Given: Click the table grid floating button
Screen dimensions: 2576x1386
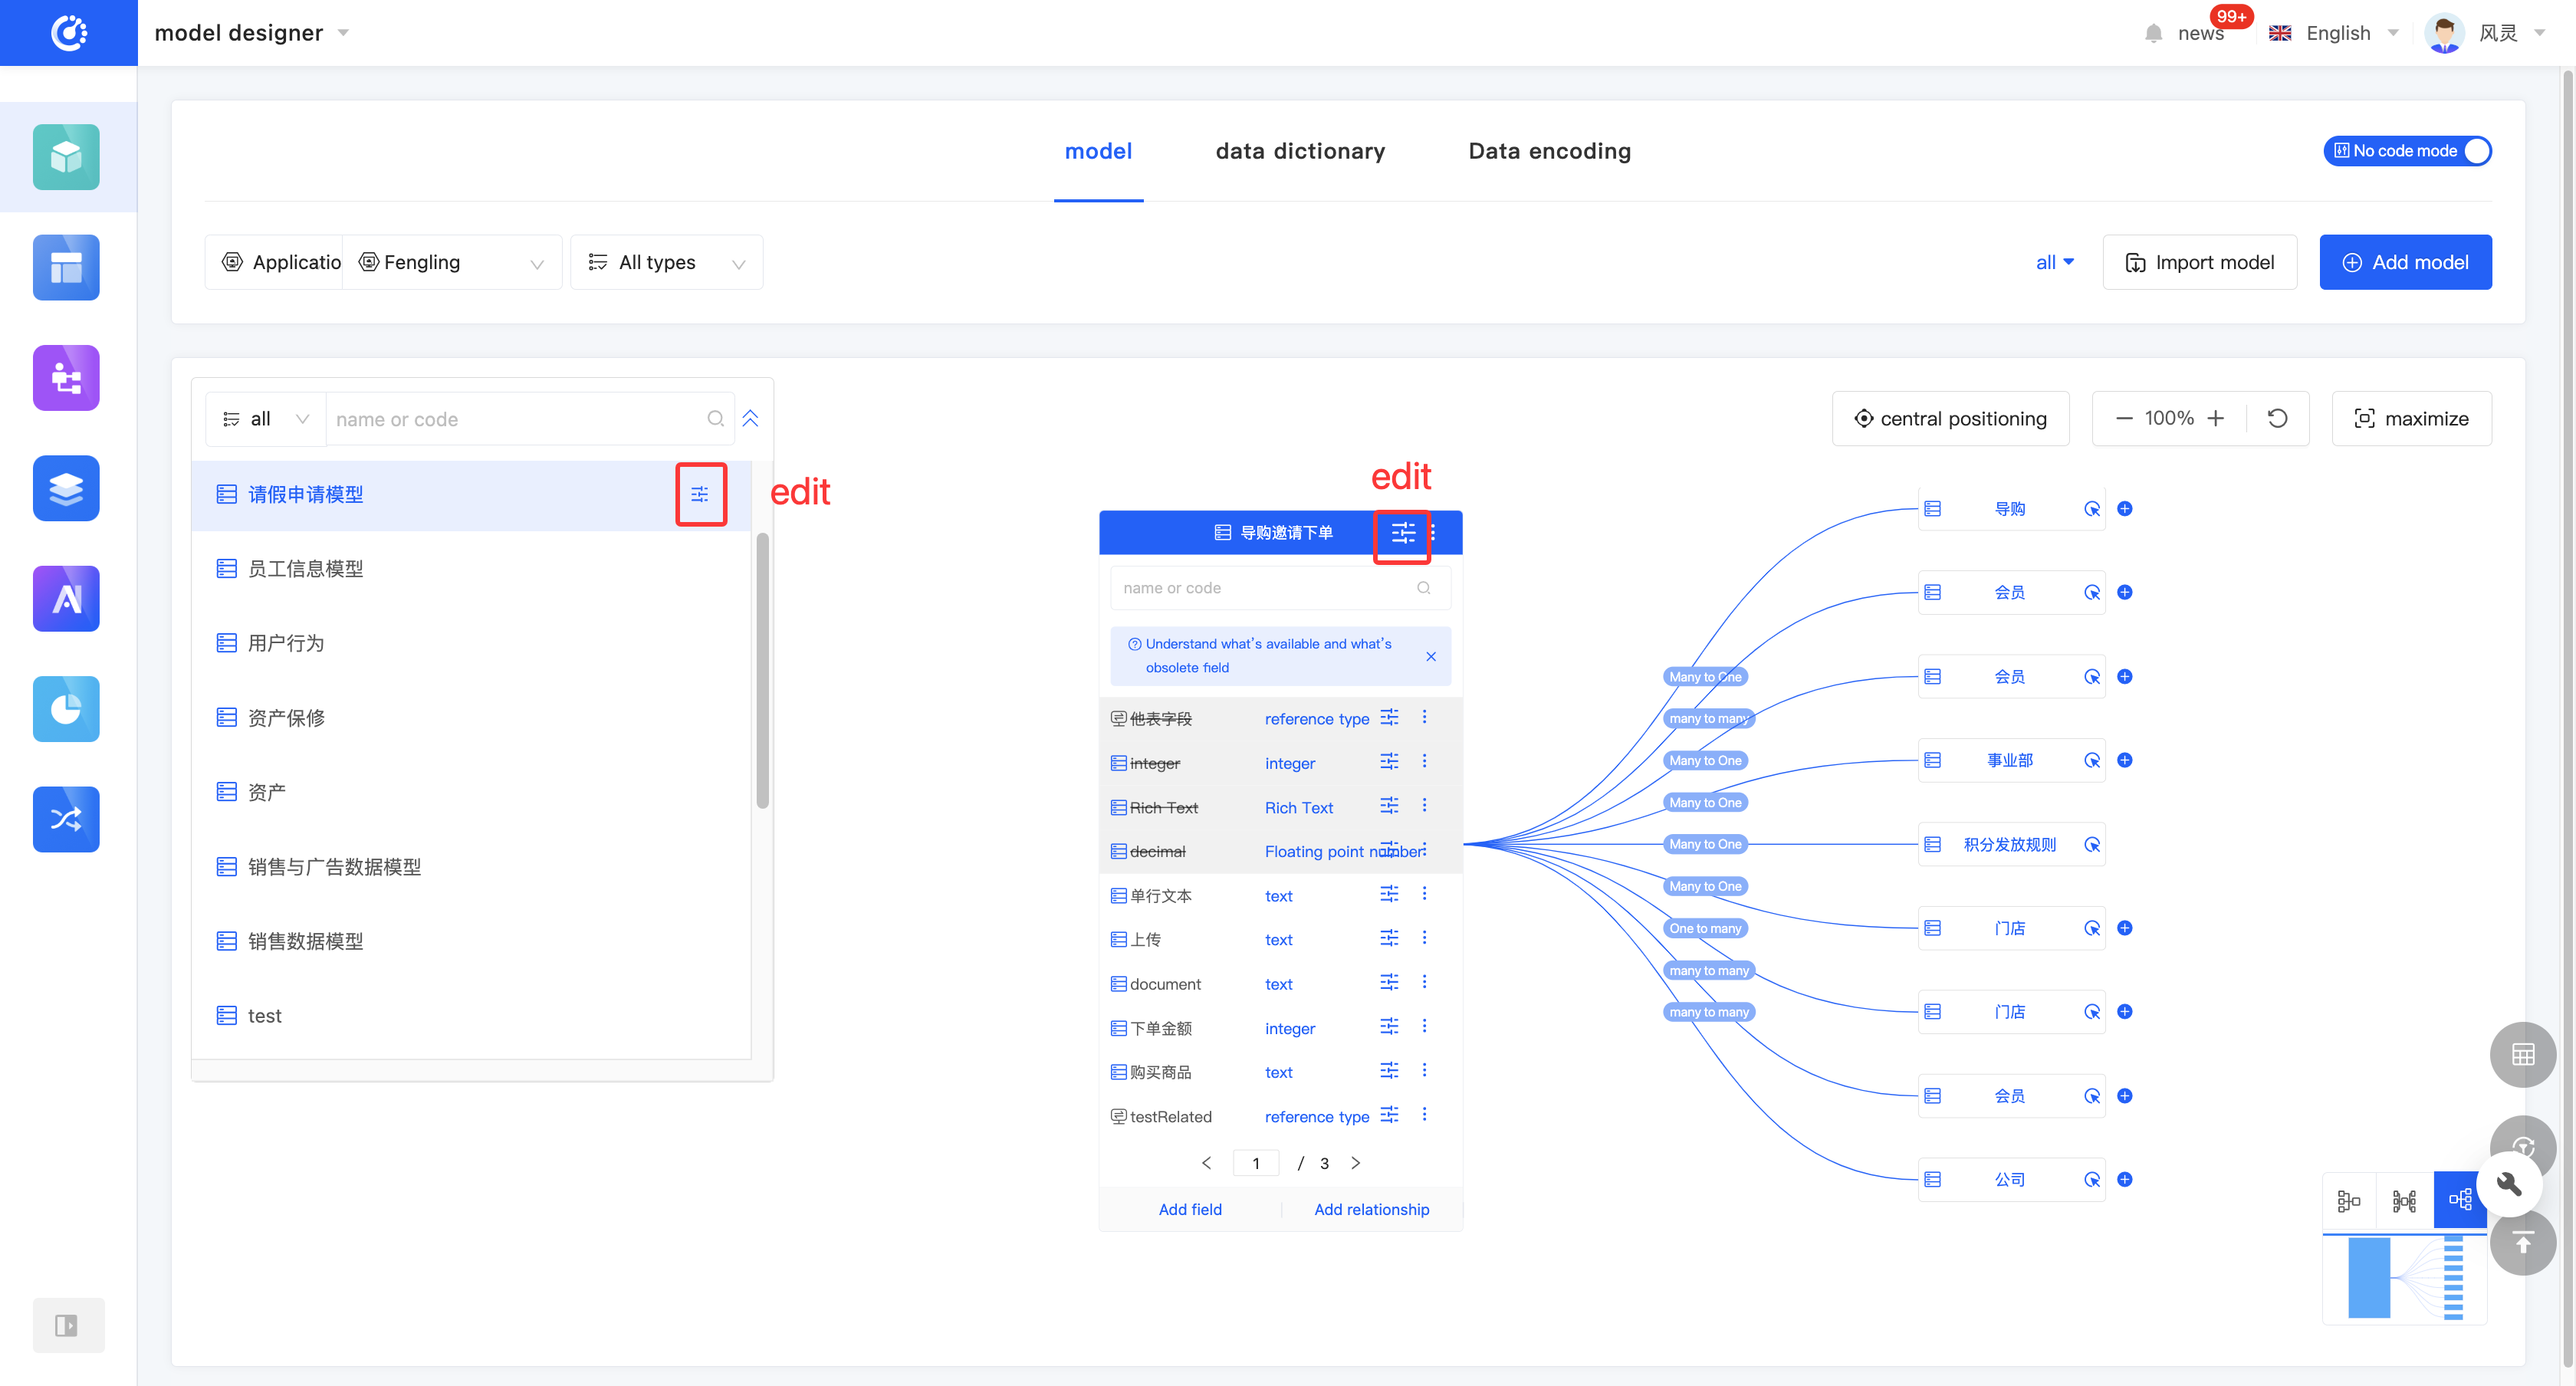Looking at the screenshot, I should tap(2522, 1054).
